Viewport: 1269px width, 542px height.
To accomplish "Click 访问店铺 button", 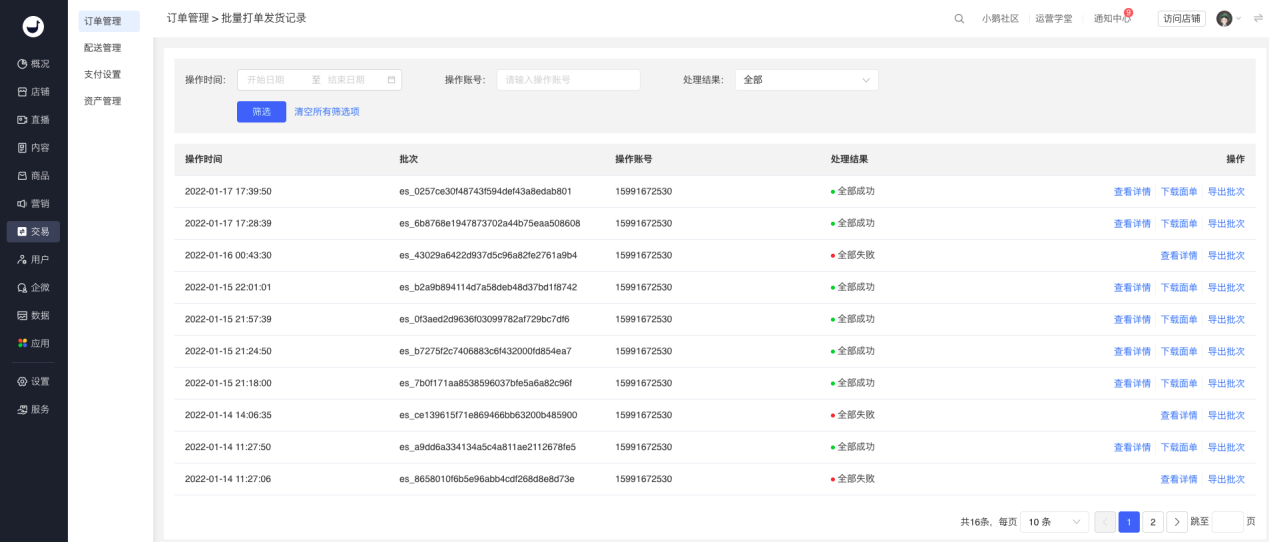I will pyautogui.click(x=1182, y=19).
